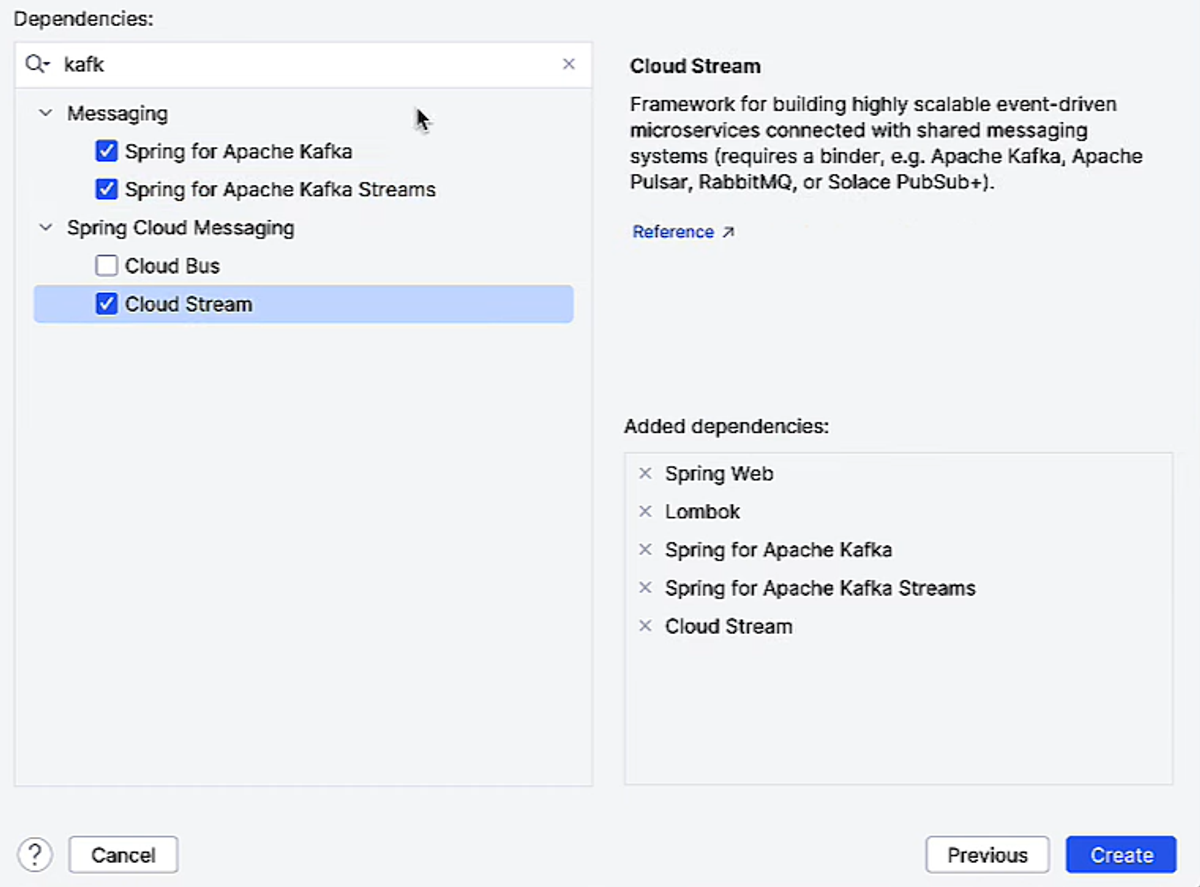Uncheck the Cloud Stream checkbox
Viewport: 1200px width, 887px height.
[x=107, y=304]
